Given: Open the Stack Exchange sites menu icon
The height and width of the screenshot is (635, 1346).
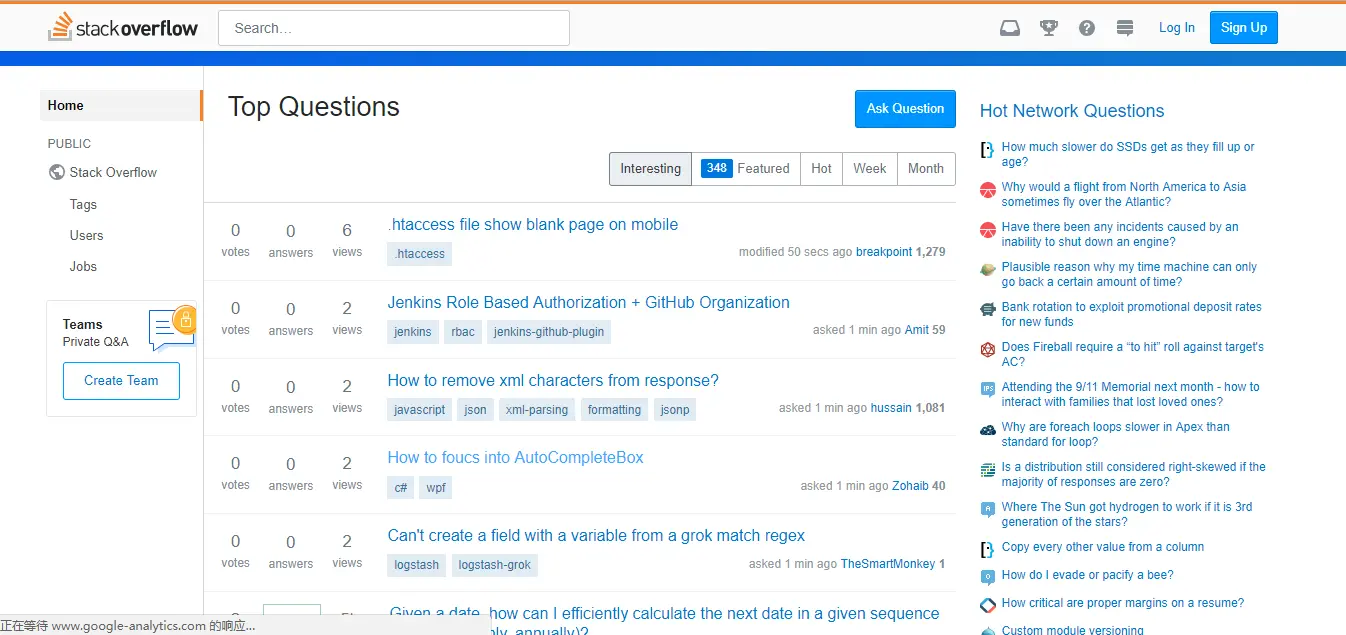Looking at the screenshot, I should click(x=1124, y=27).
